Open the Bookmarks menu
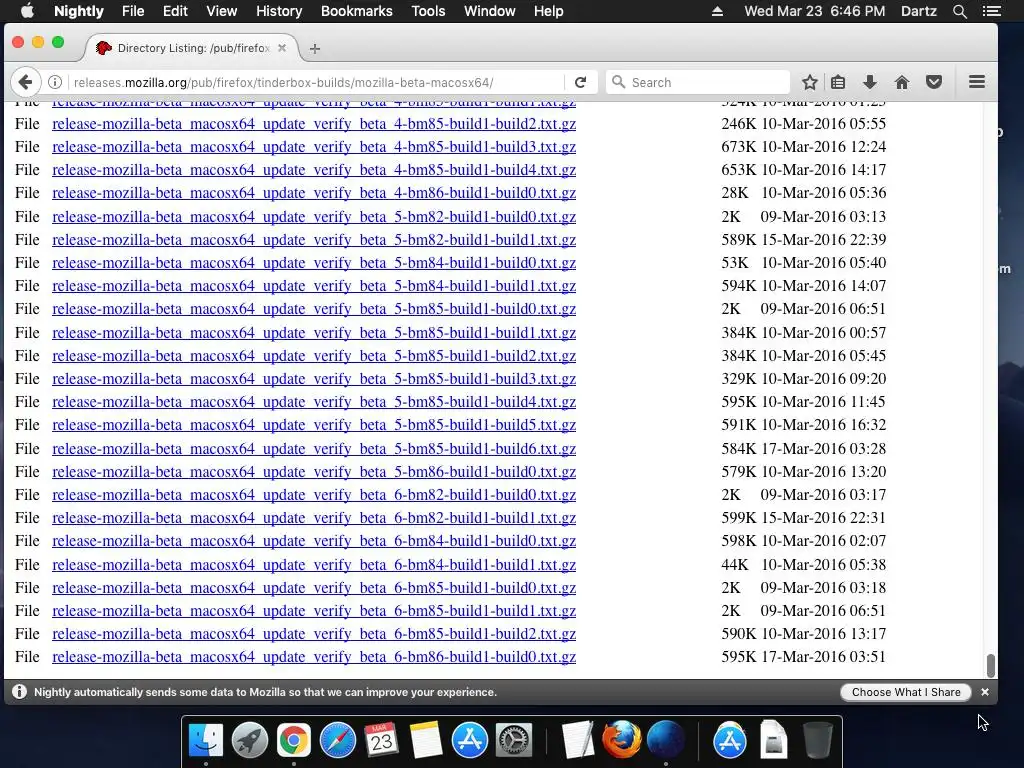 point(357,11)
